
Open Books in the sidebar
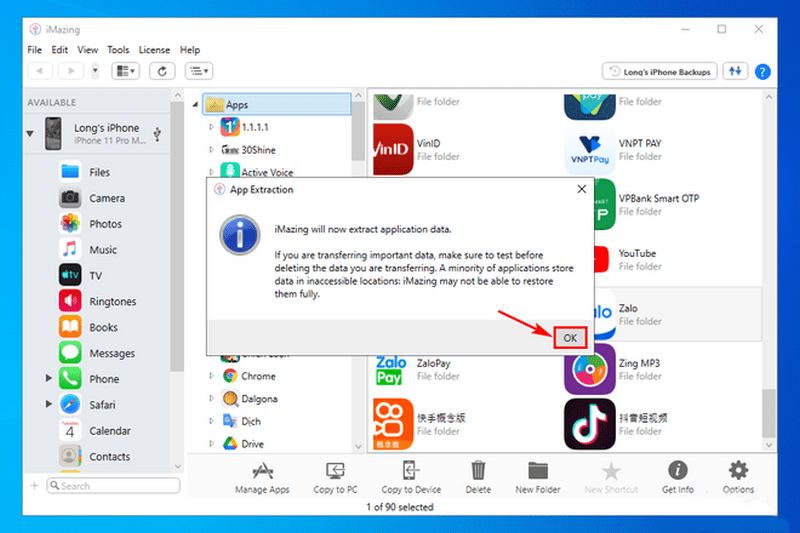(103, 327)
